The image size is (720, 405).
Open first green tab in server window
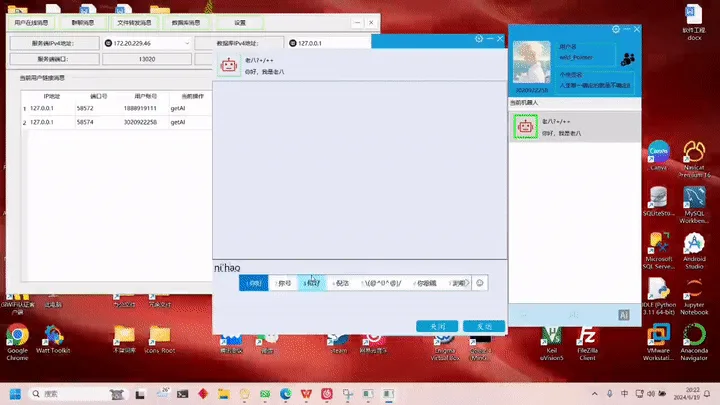click(31, 22)
